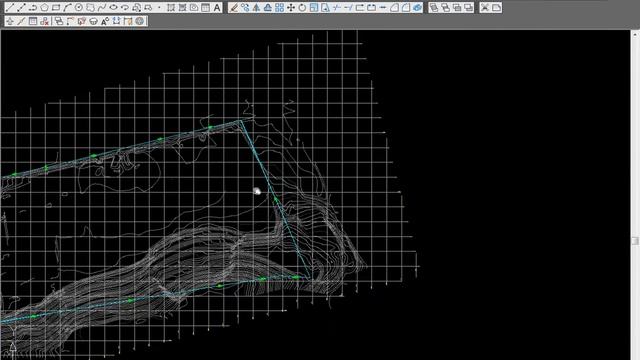Click the X icon in the last toolbar group
Viewport: 640px width, 360px height.
pos(485,8)
